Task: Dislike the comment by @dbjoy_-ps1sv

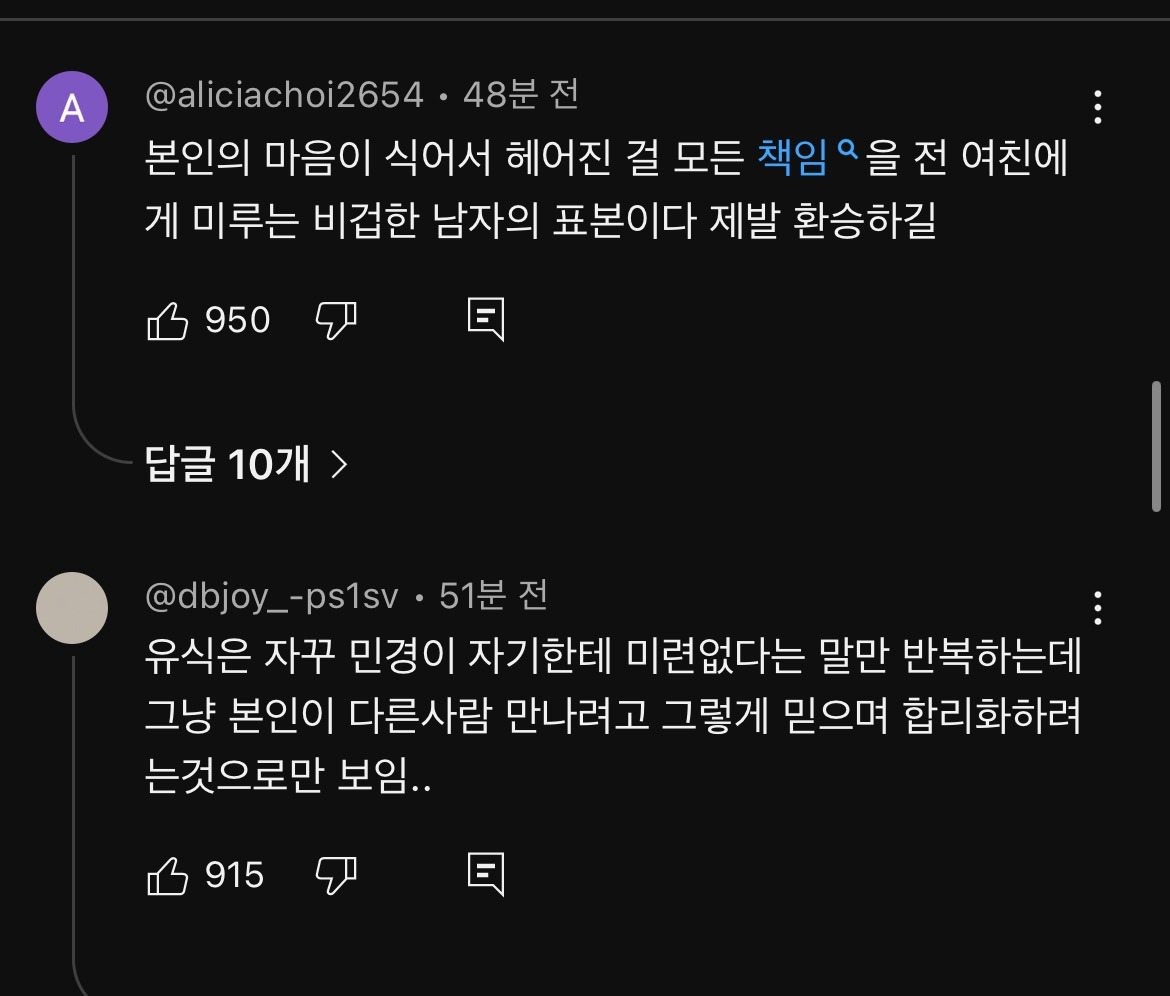Action: coord(336,876)
